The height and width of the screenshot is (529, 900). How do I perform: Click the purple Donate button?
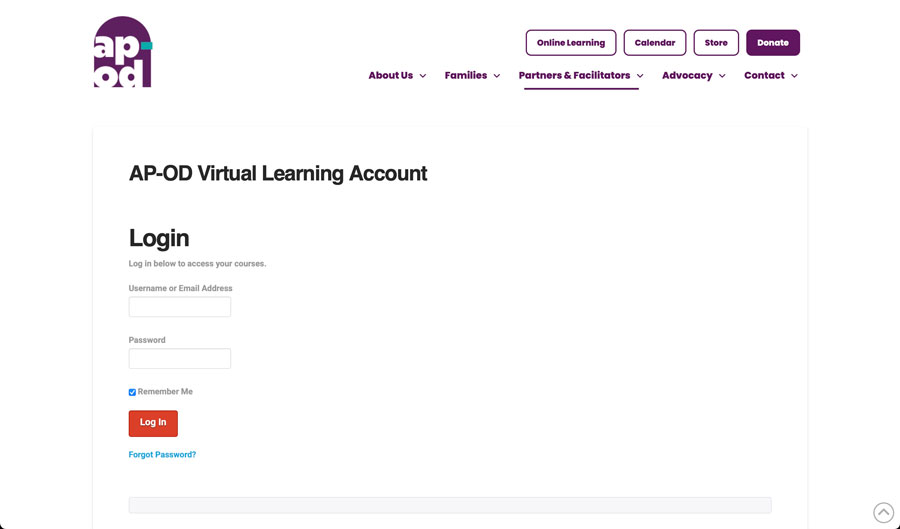[x=773, y=42]
